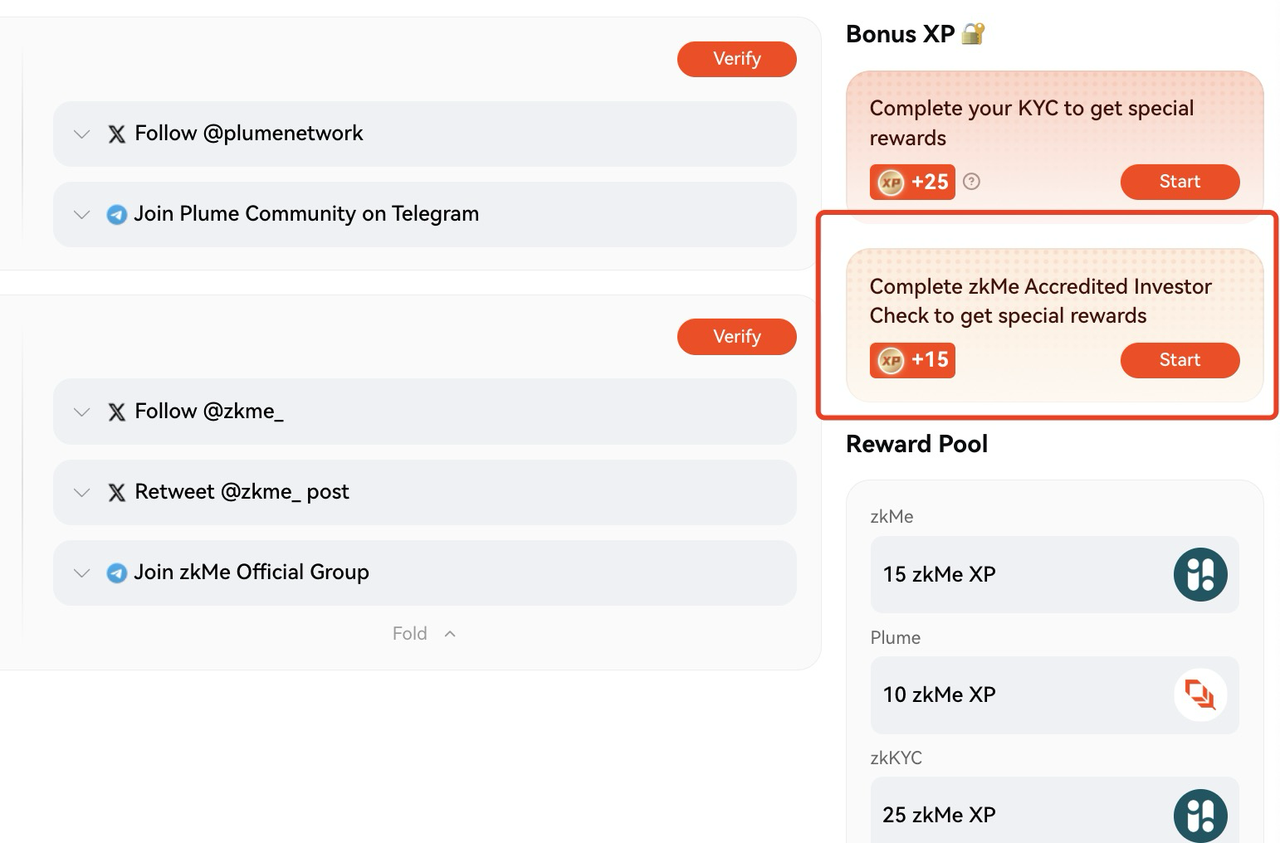The image size is (1280, 843).
Task: Click the zkMe logo in 25 zkMe XP row
Action: [1200, 815]
